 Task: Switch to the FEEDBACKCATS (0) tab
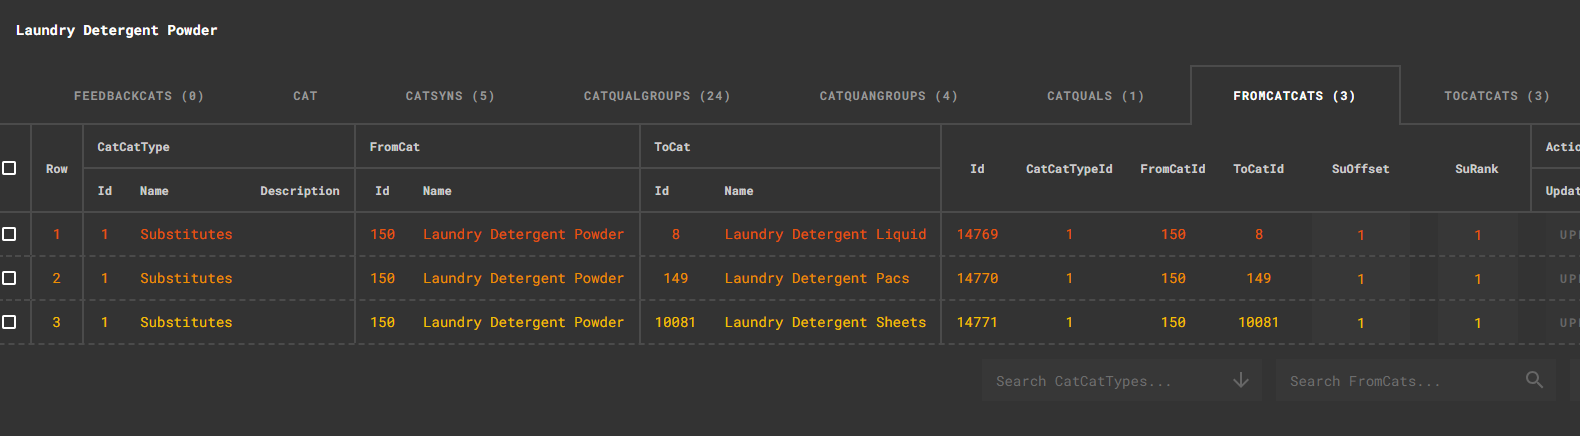pos(139,96)
